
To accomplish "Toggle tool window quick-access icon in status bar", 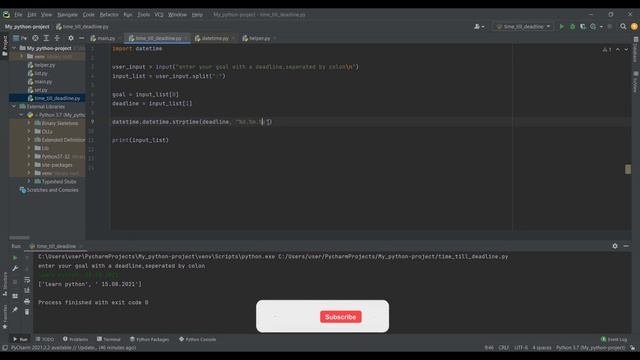I will click(4, 348).
